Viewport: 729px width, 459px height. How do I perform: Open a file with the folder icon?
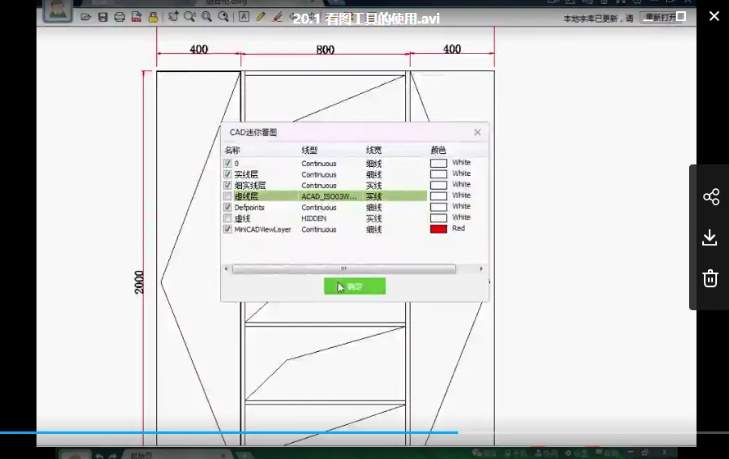[86, 17]
